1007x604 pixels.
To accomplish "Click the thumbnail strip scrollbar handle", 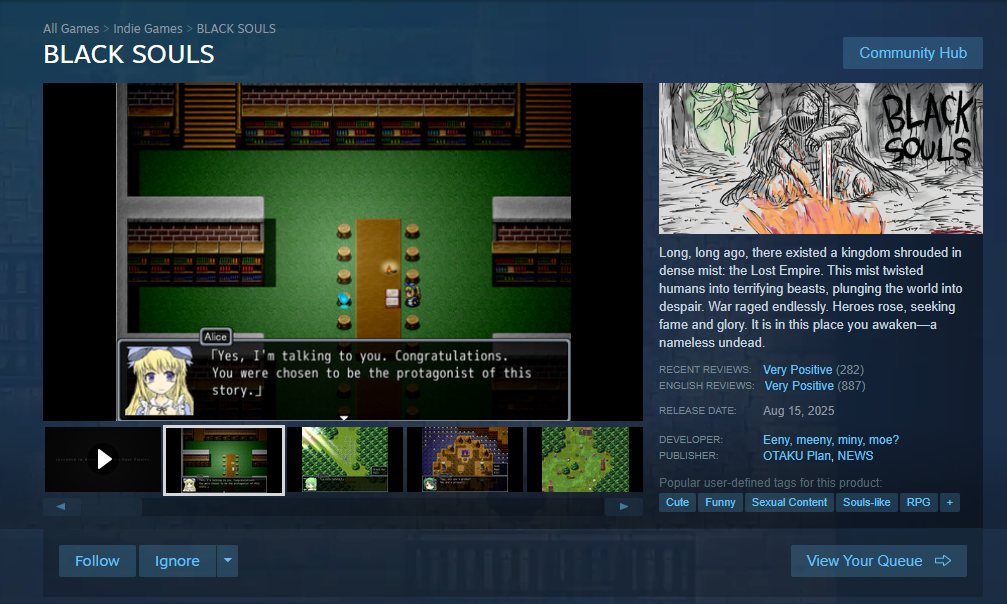I will click(112, 506).
